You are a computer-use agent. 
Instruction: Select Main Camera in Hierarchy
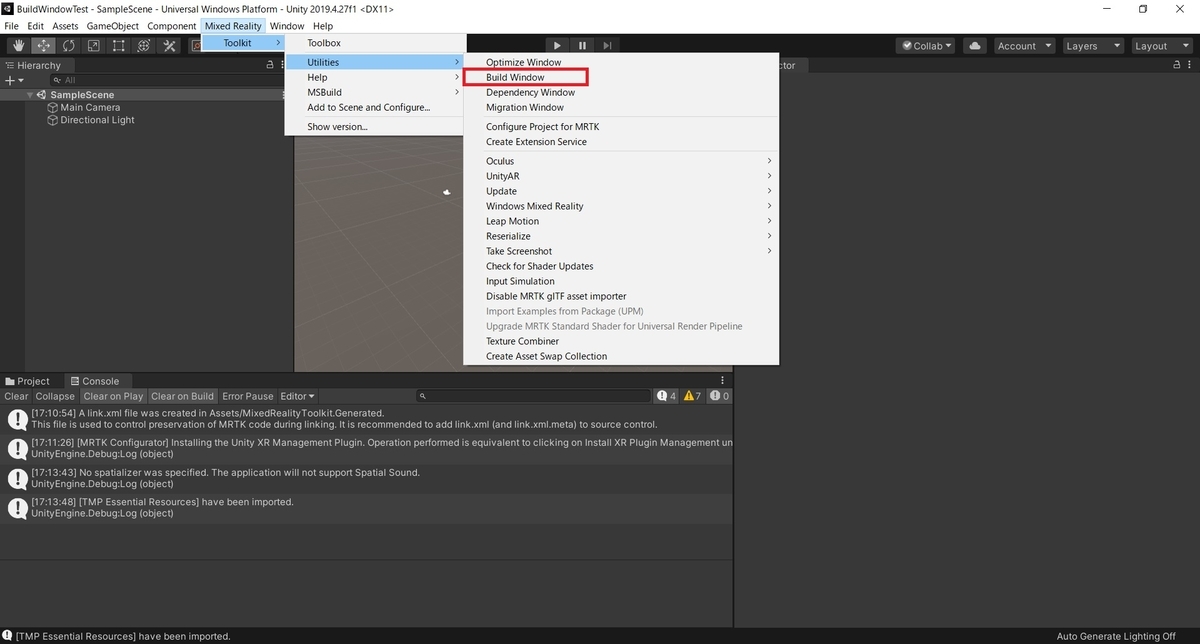90,107
